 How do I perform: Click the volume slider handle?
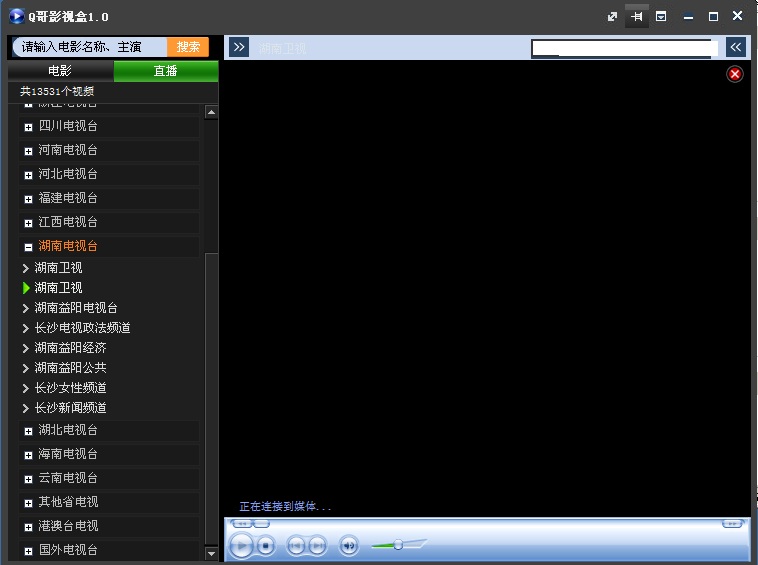click(x=398, y=544)
